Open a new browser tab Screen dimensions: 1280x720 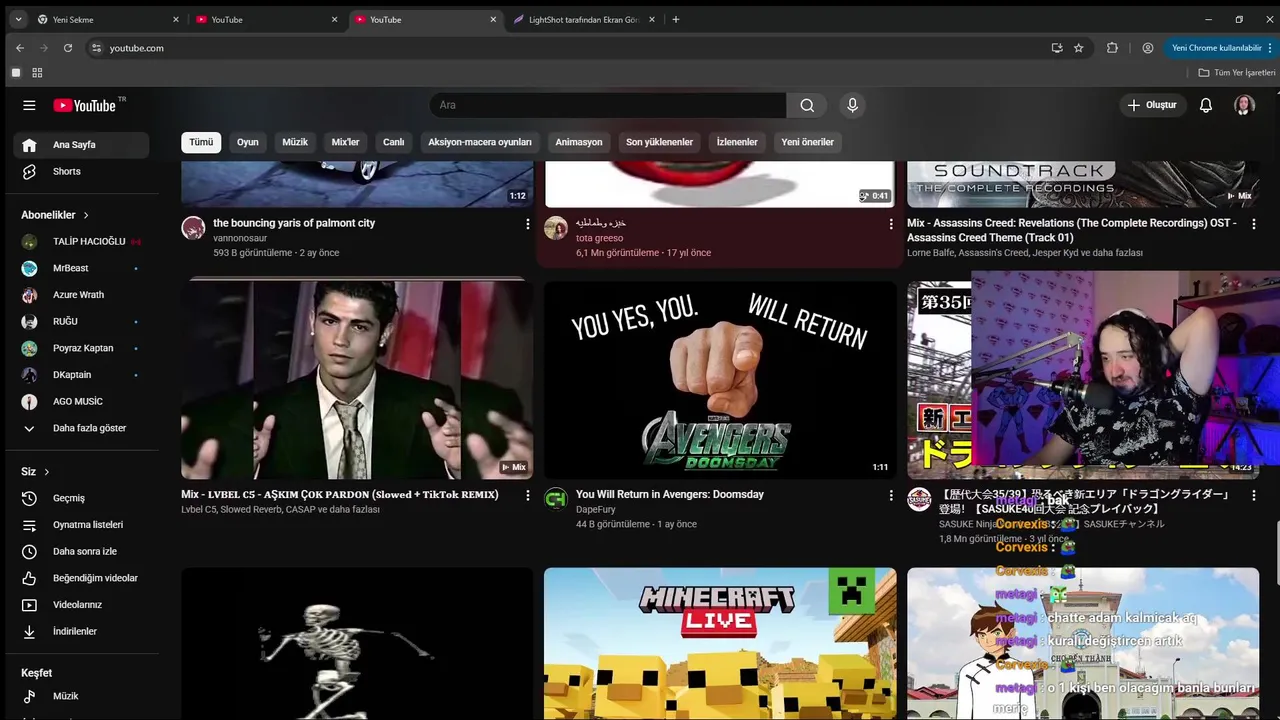[x=676, y=19]
